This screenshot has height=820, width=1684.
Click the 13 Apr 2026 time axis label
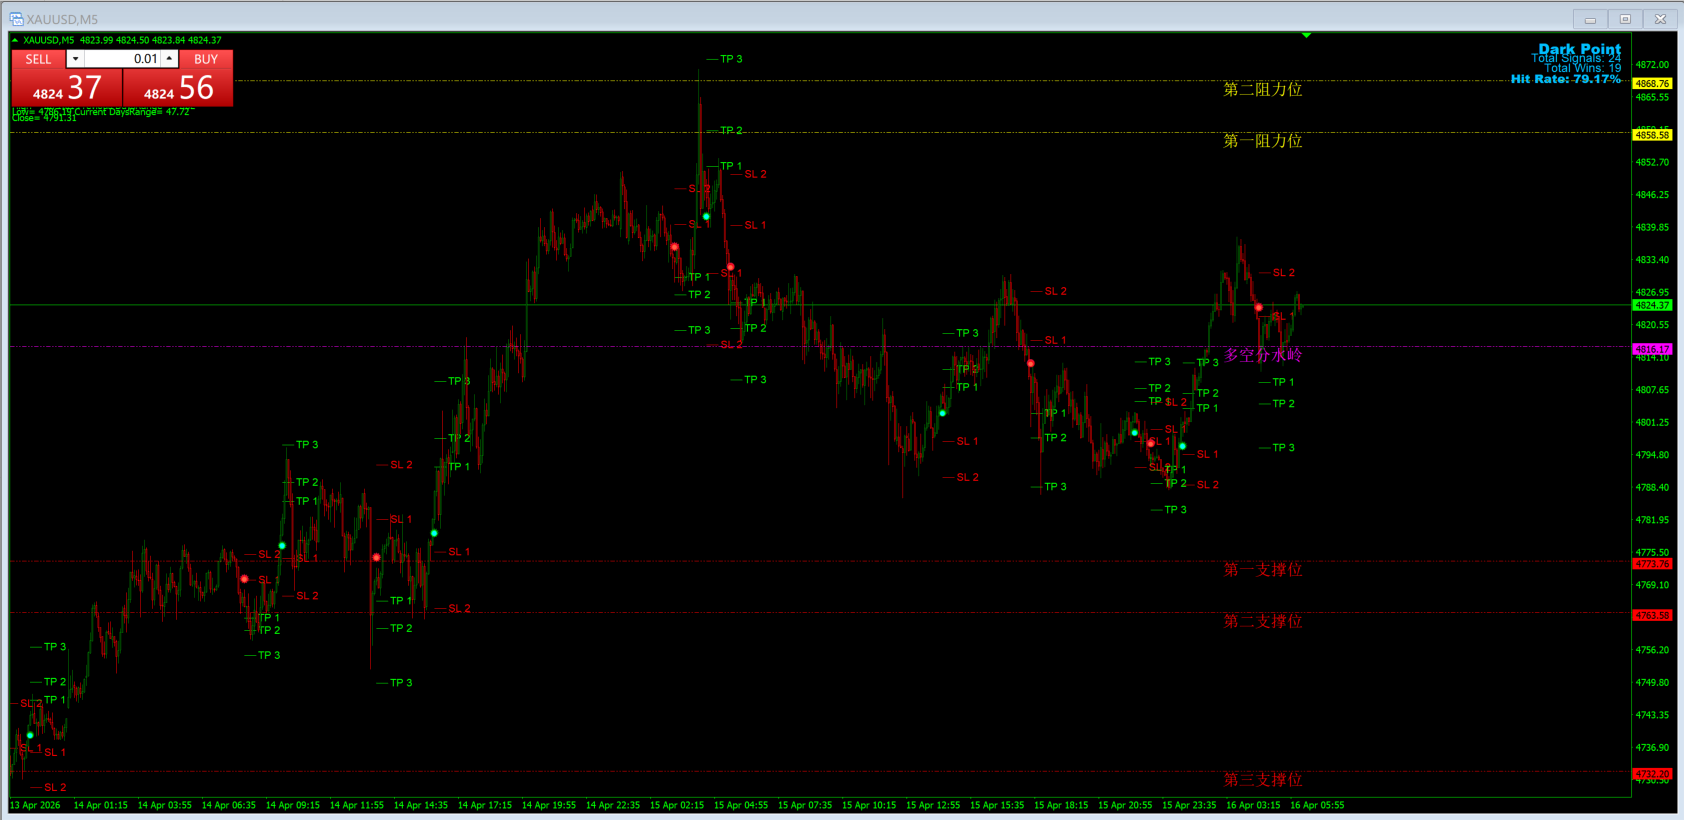tap(35, 805)
